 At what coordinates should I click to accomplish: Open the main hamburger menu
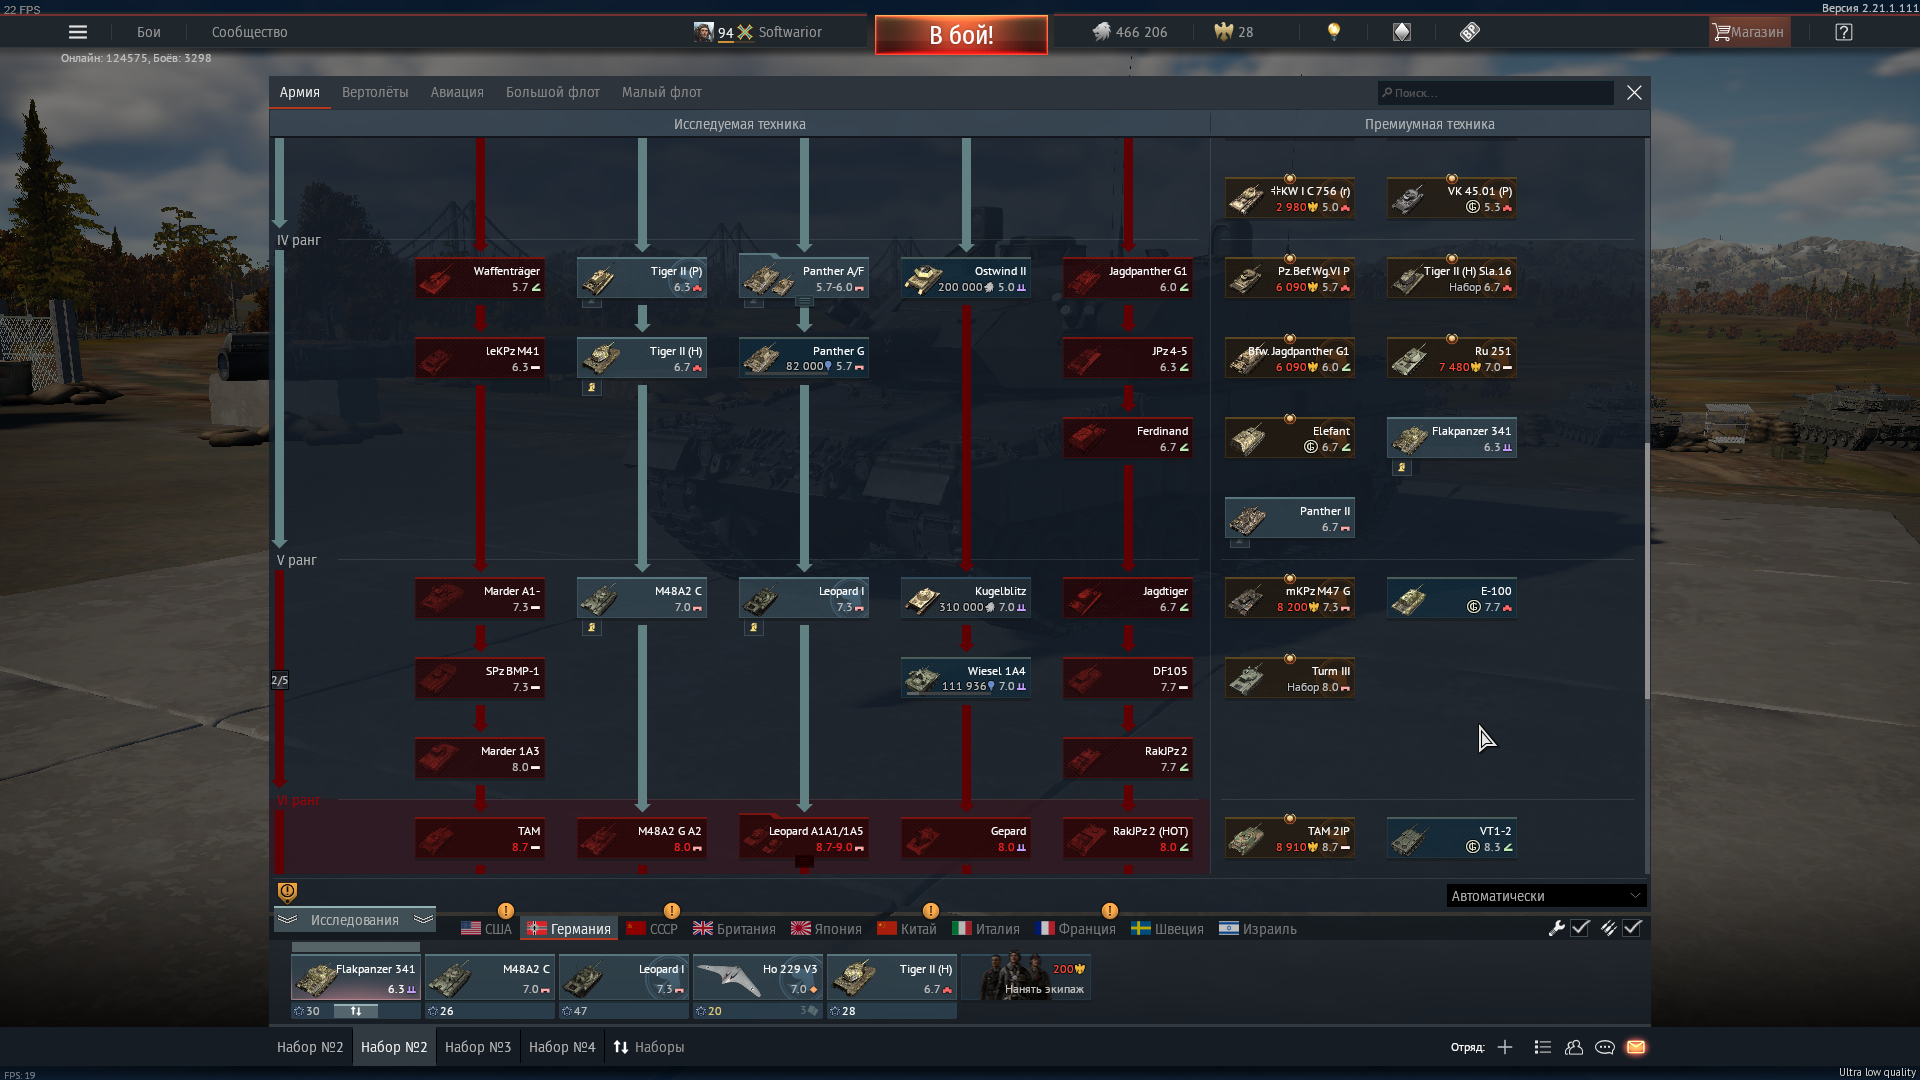(77, 32)
